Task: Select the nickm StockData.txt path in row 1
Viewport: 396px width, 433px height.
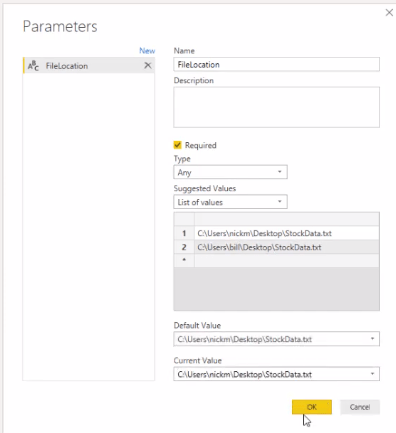Action: tap(287, 233)
